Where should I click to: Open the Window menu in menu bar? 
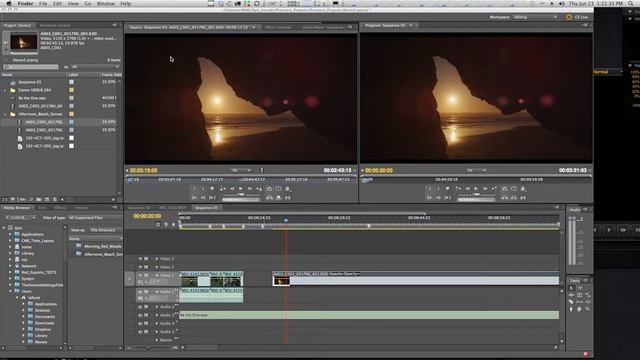pos(105,3)
